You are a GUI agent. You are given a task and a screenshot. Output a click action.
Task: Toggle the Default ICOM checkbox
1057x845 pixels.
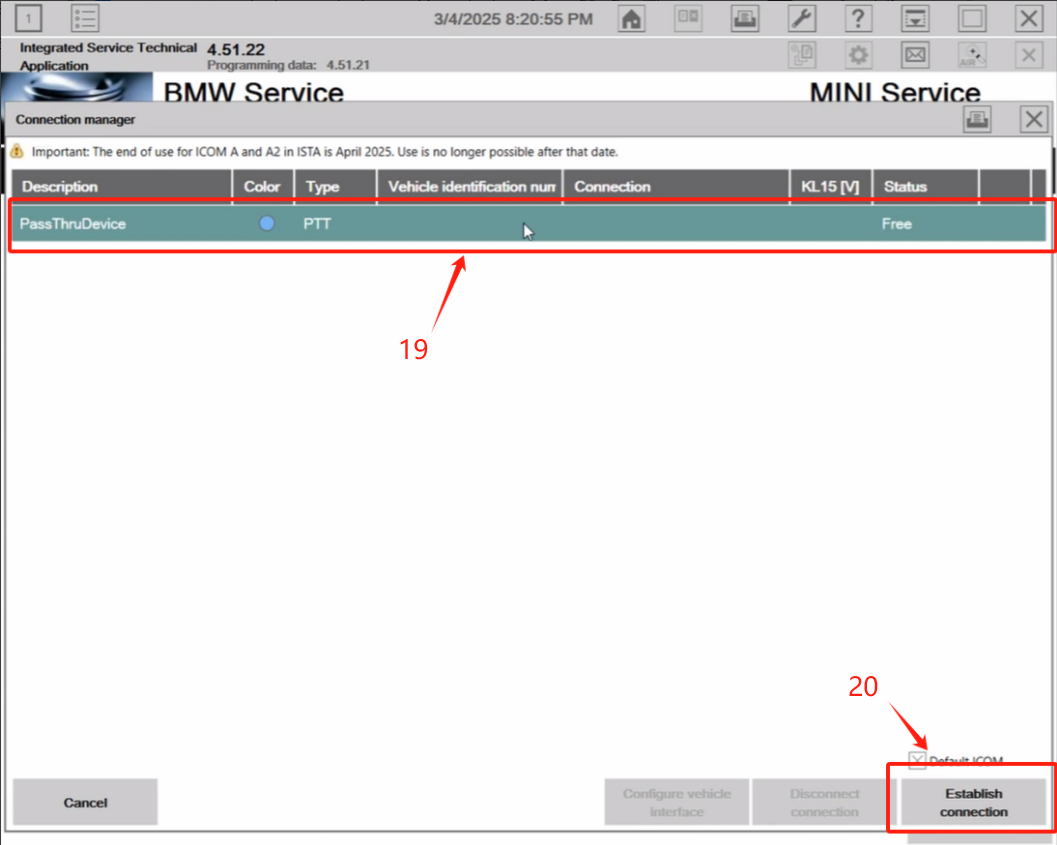pos(917,760)
